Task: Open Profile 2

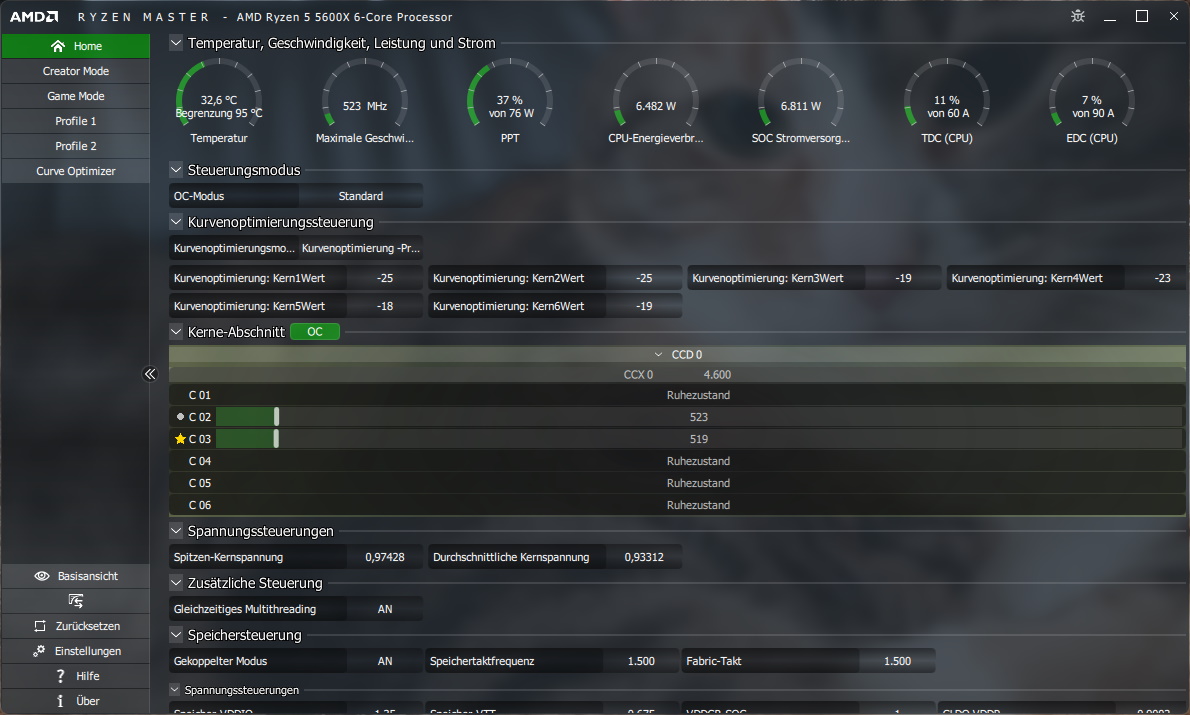Action: click(76, 146)
